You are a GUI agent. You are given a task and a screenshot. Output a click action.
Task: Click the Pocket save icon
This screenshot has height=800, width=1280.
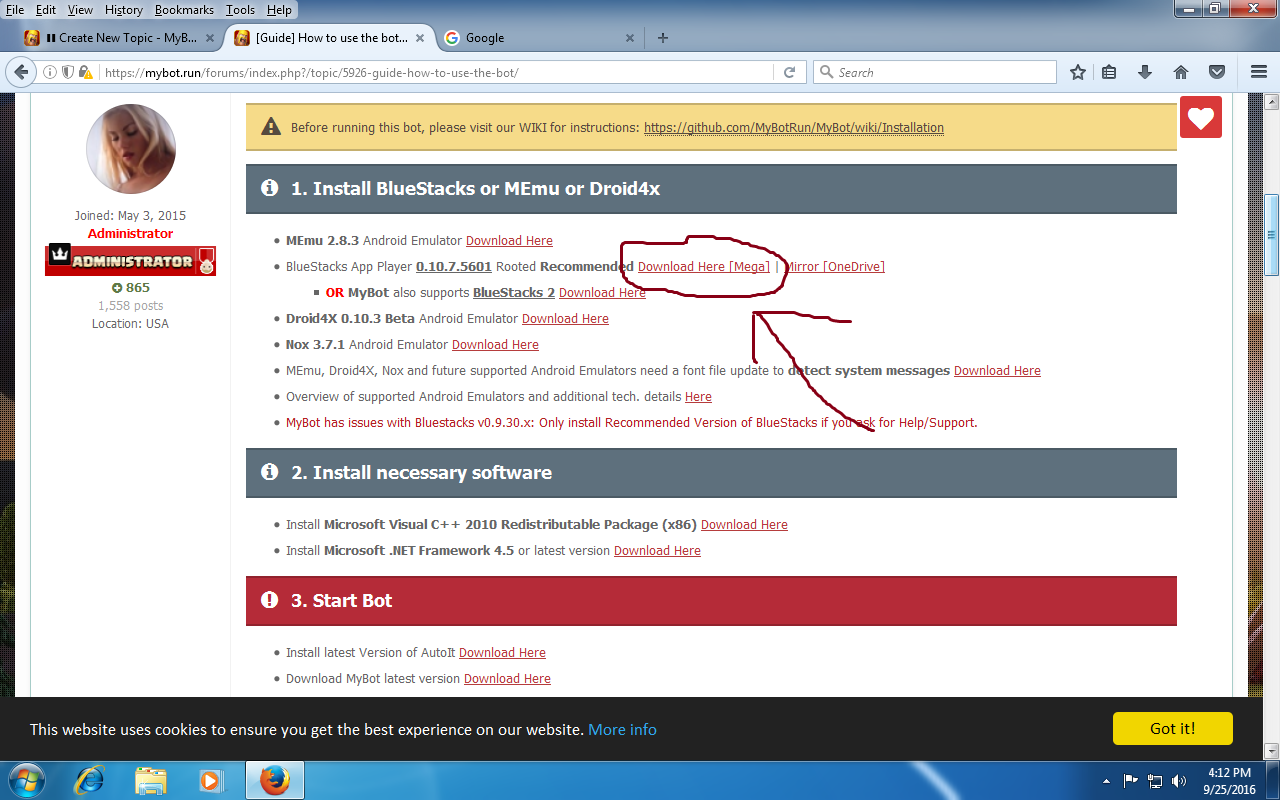click(1217, 72)
